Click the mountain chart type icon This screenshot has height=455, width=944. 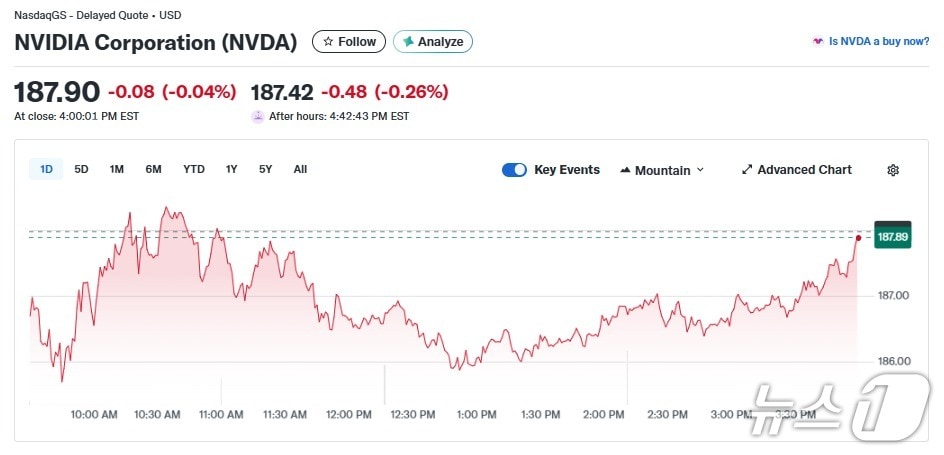(625, 170)
